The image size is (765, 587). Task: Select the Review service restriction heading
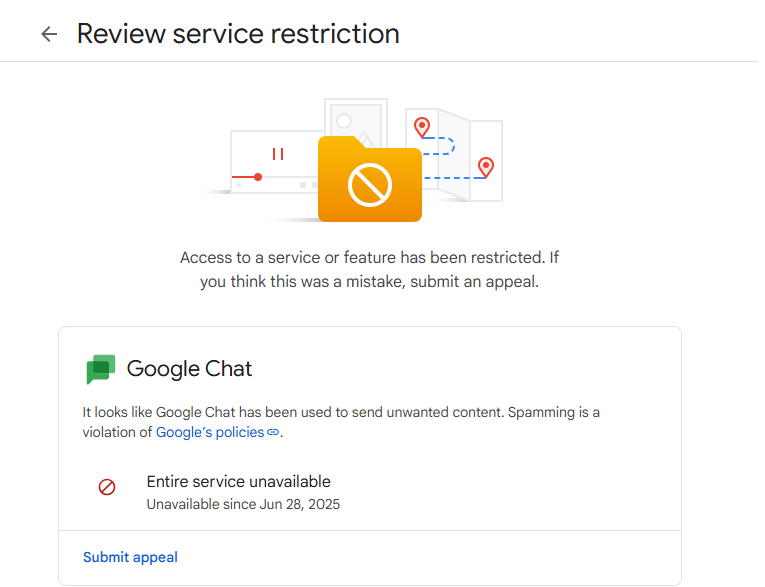238,34
